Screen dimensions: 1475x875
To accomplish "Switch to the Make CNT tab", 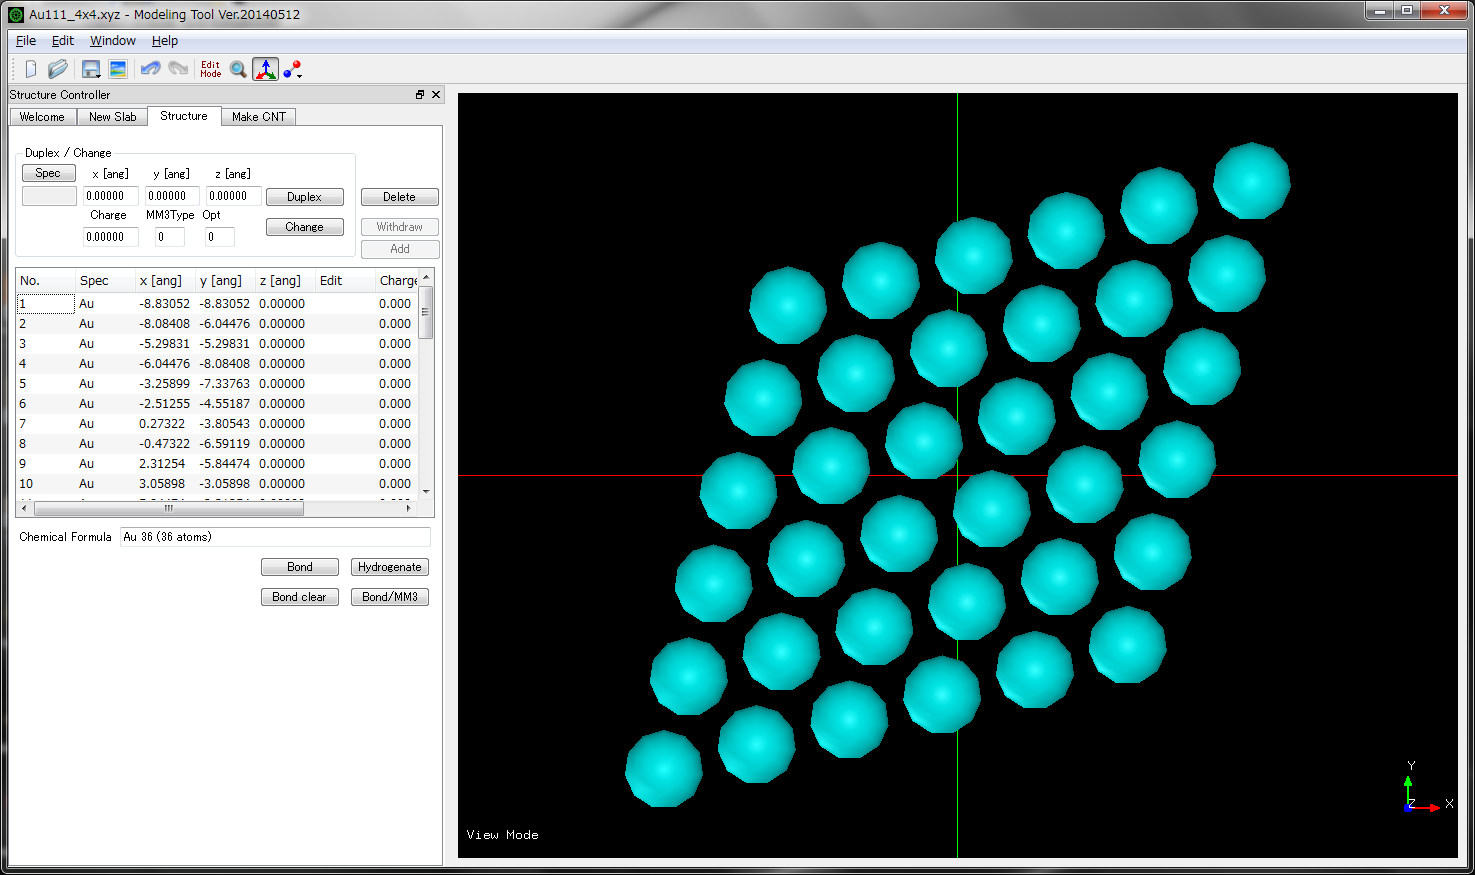I will point(258,117).
